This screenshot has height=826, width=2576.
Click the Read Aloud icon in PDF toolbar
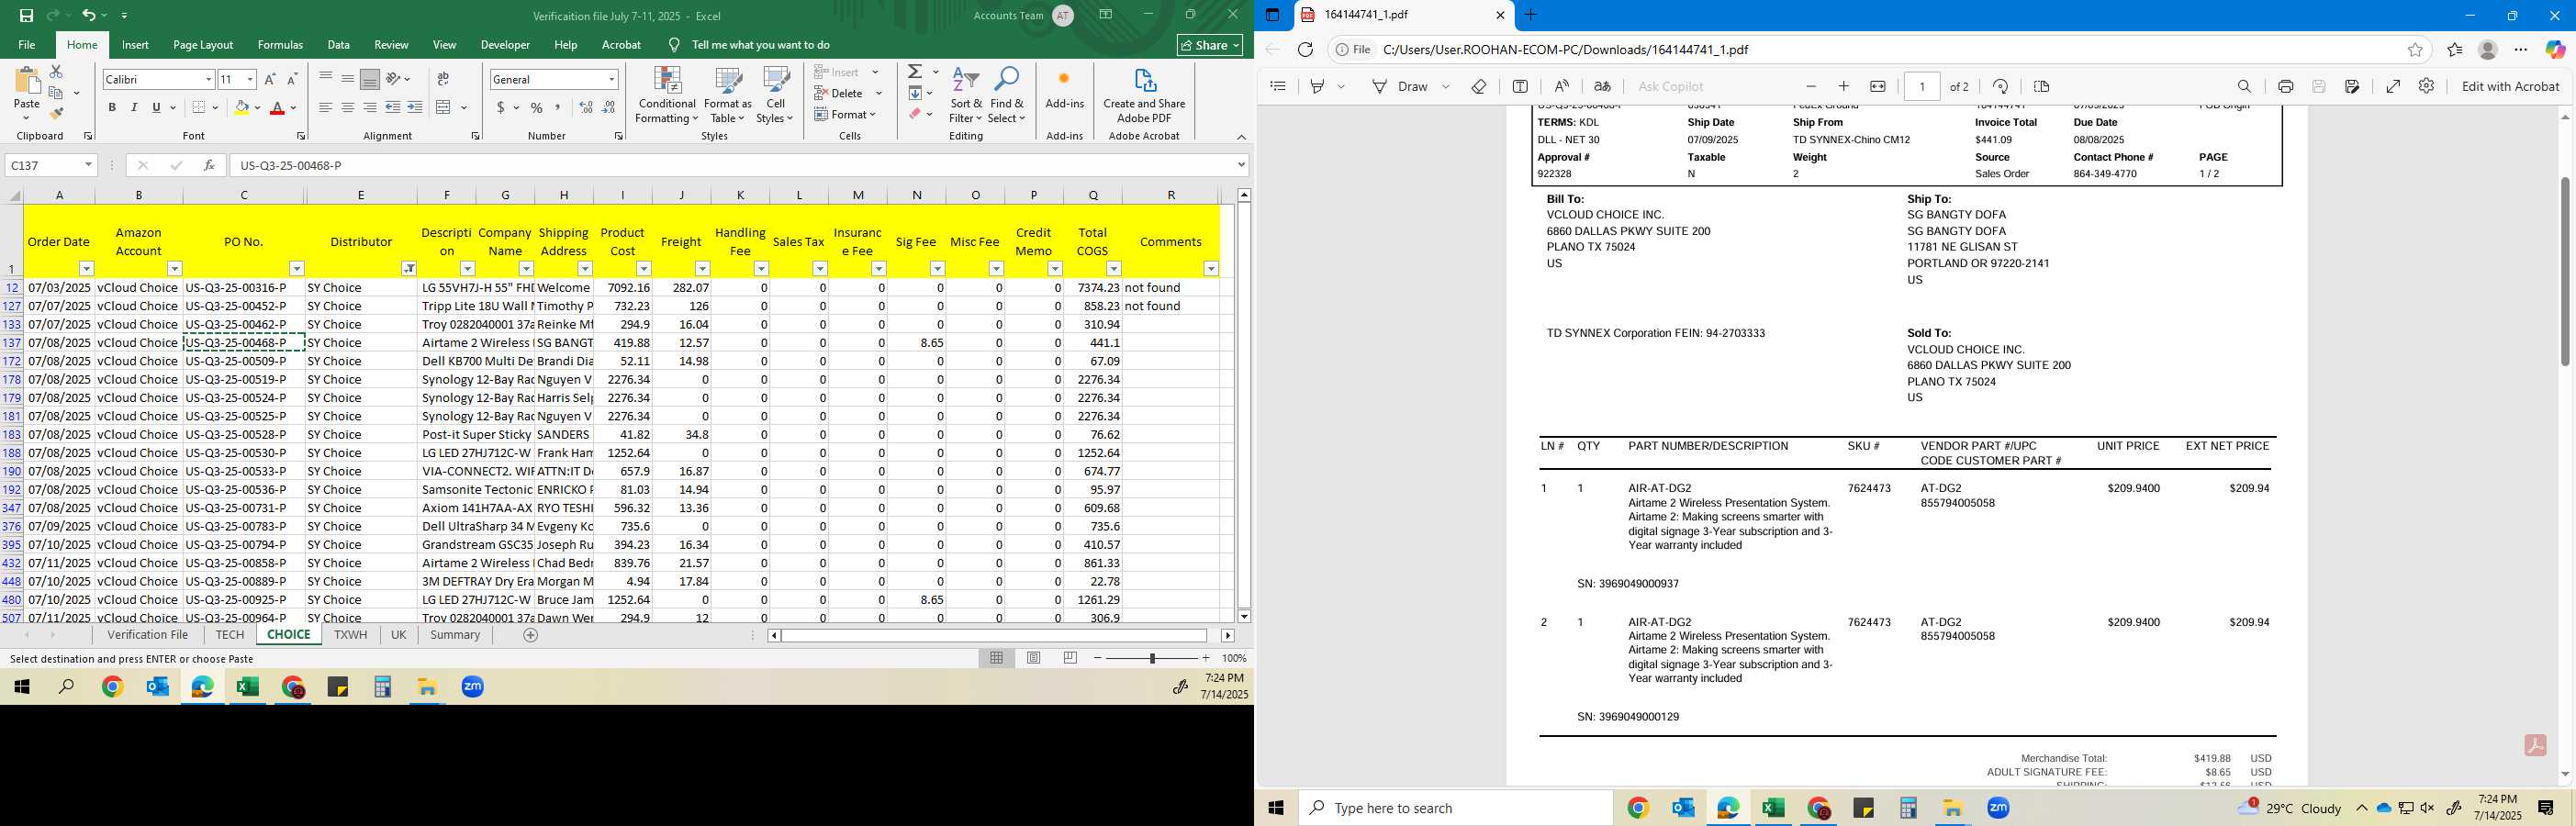tap(1562, 86)
